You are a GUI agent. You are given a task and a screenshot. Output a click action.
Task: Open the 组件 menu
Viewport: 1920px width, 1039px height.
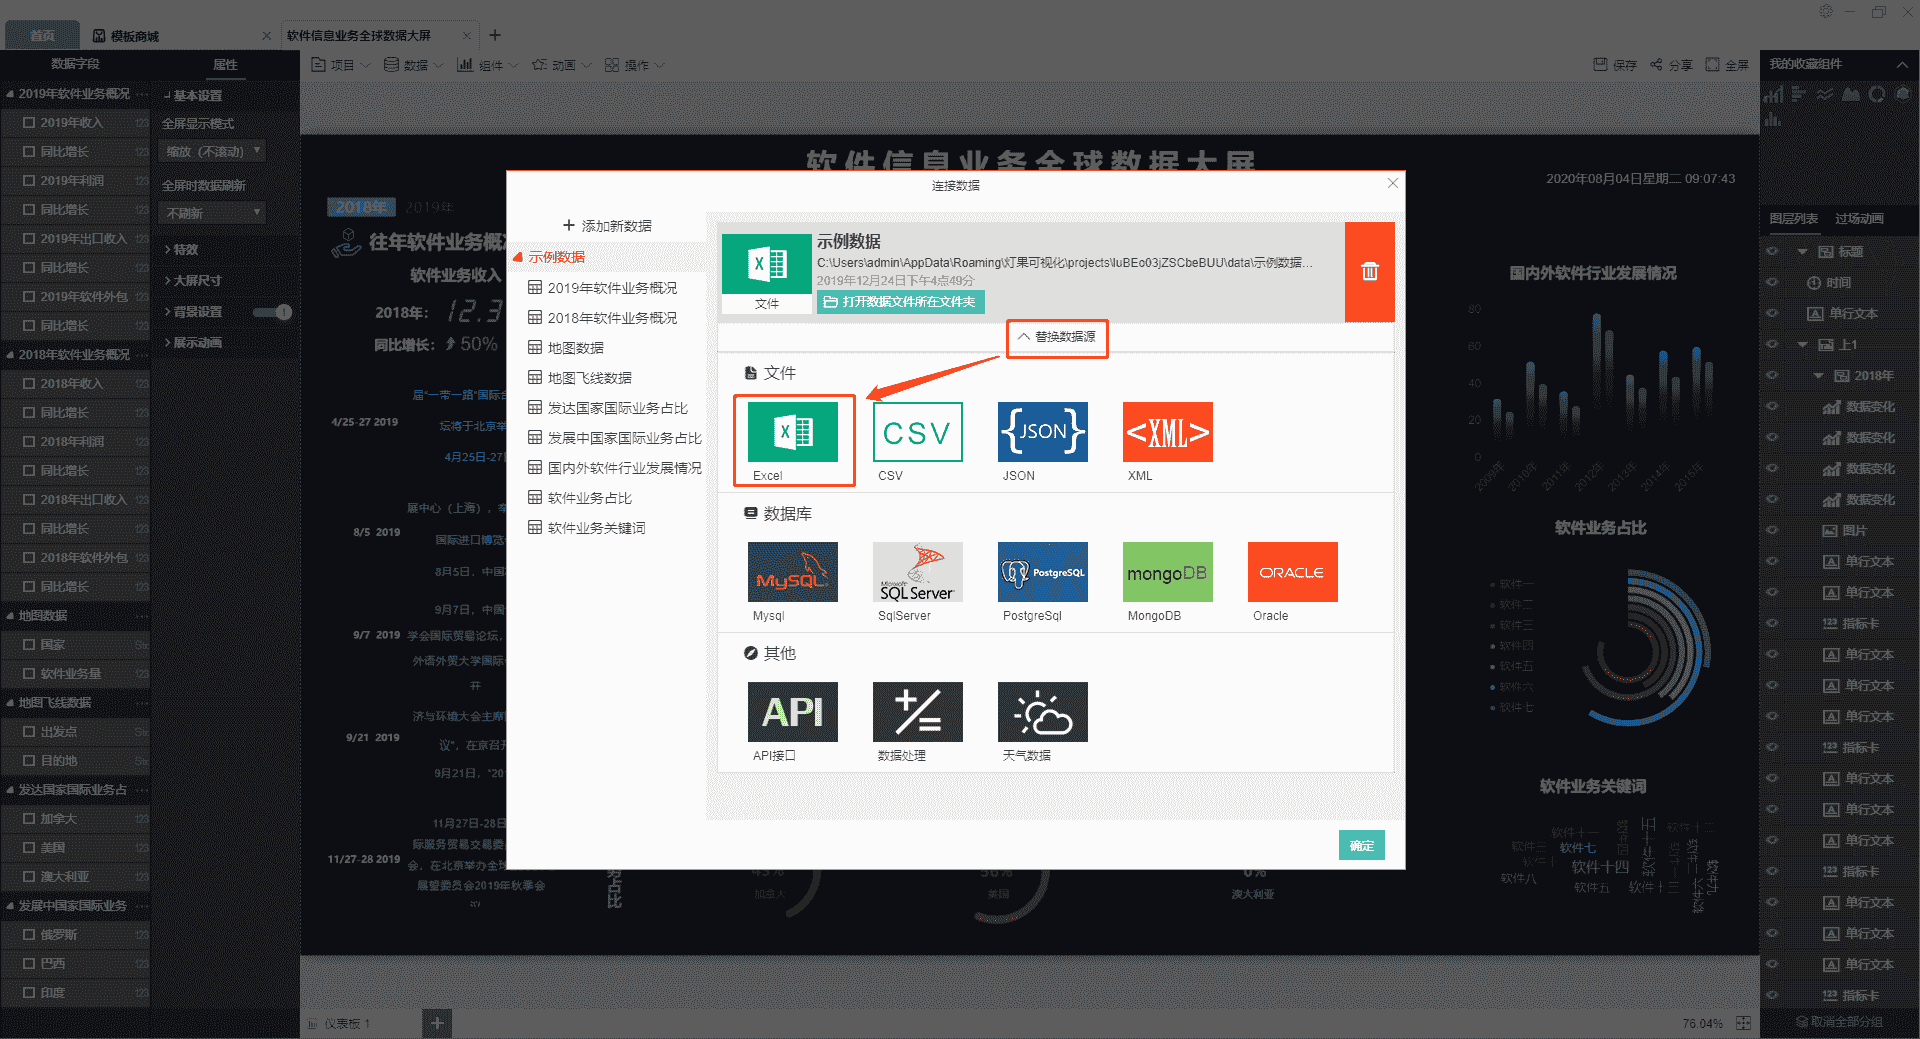tap(488, 65)
